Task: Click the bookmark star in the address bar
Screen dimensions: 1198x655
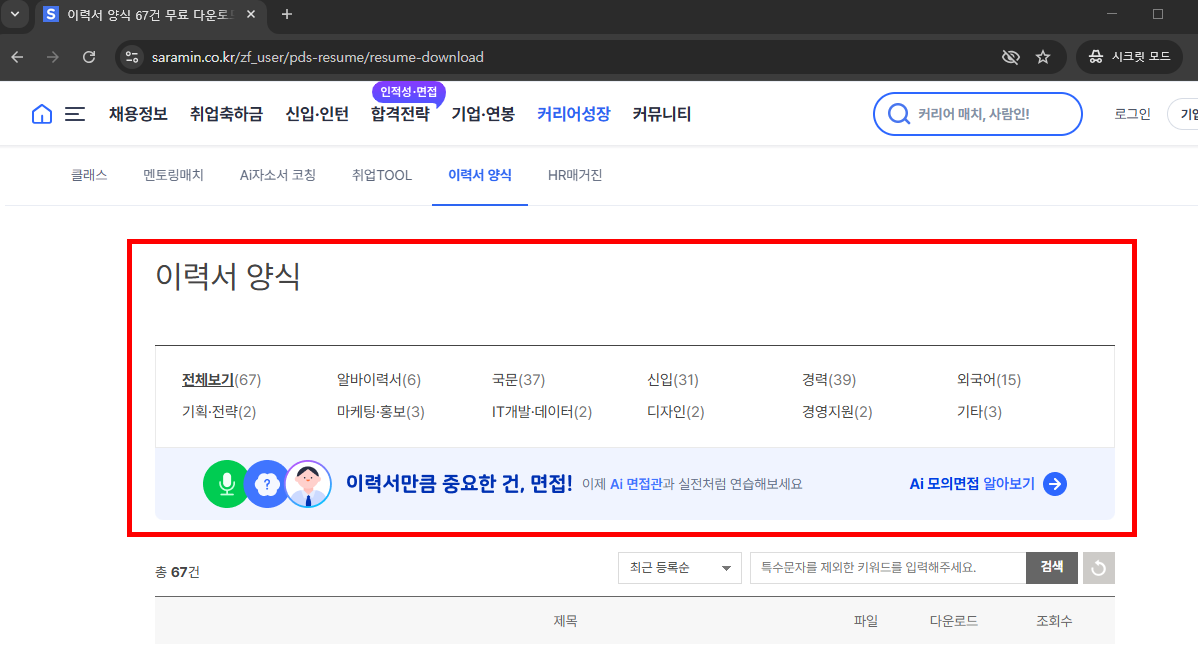Action: (x=1044, y=57)
